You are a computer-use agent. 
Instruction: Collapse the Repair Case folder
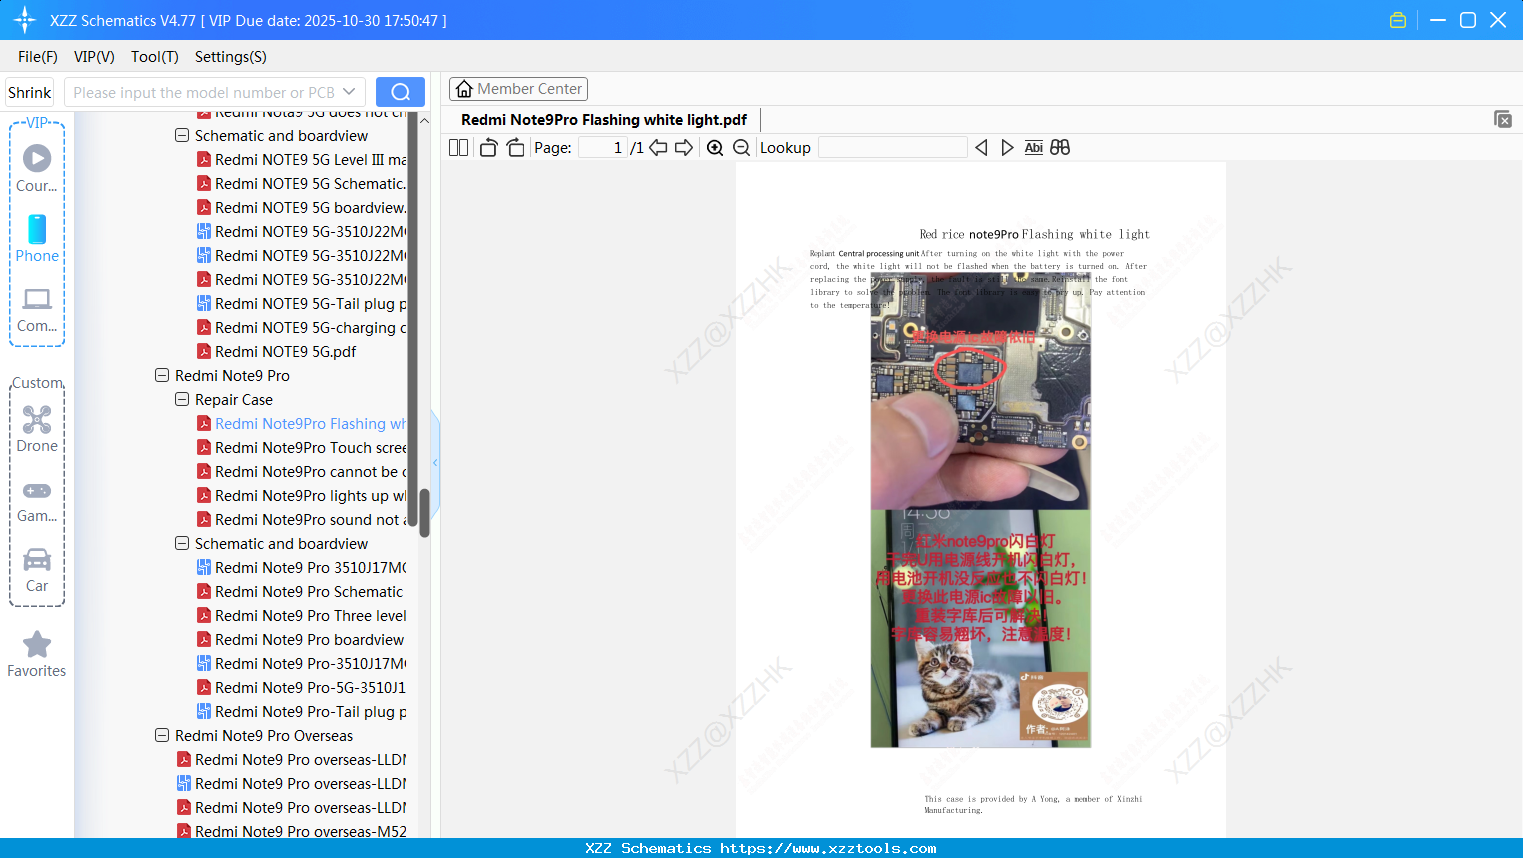[x=182, y=400]
